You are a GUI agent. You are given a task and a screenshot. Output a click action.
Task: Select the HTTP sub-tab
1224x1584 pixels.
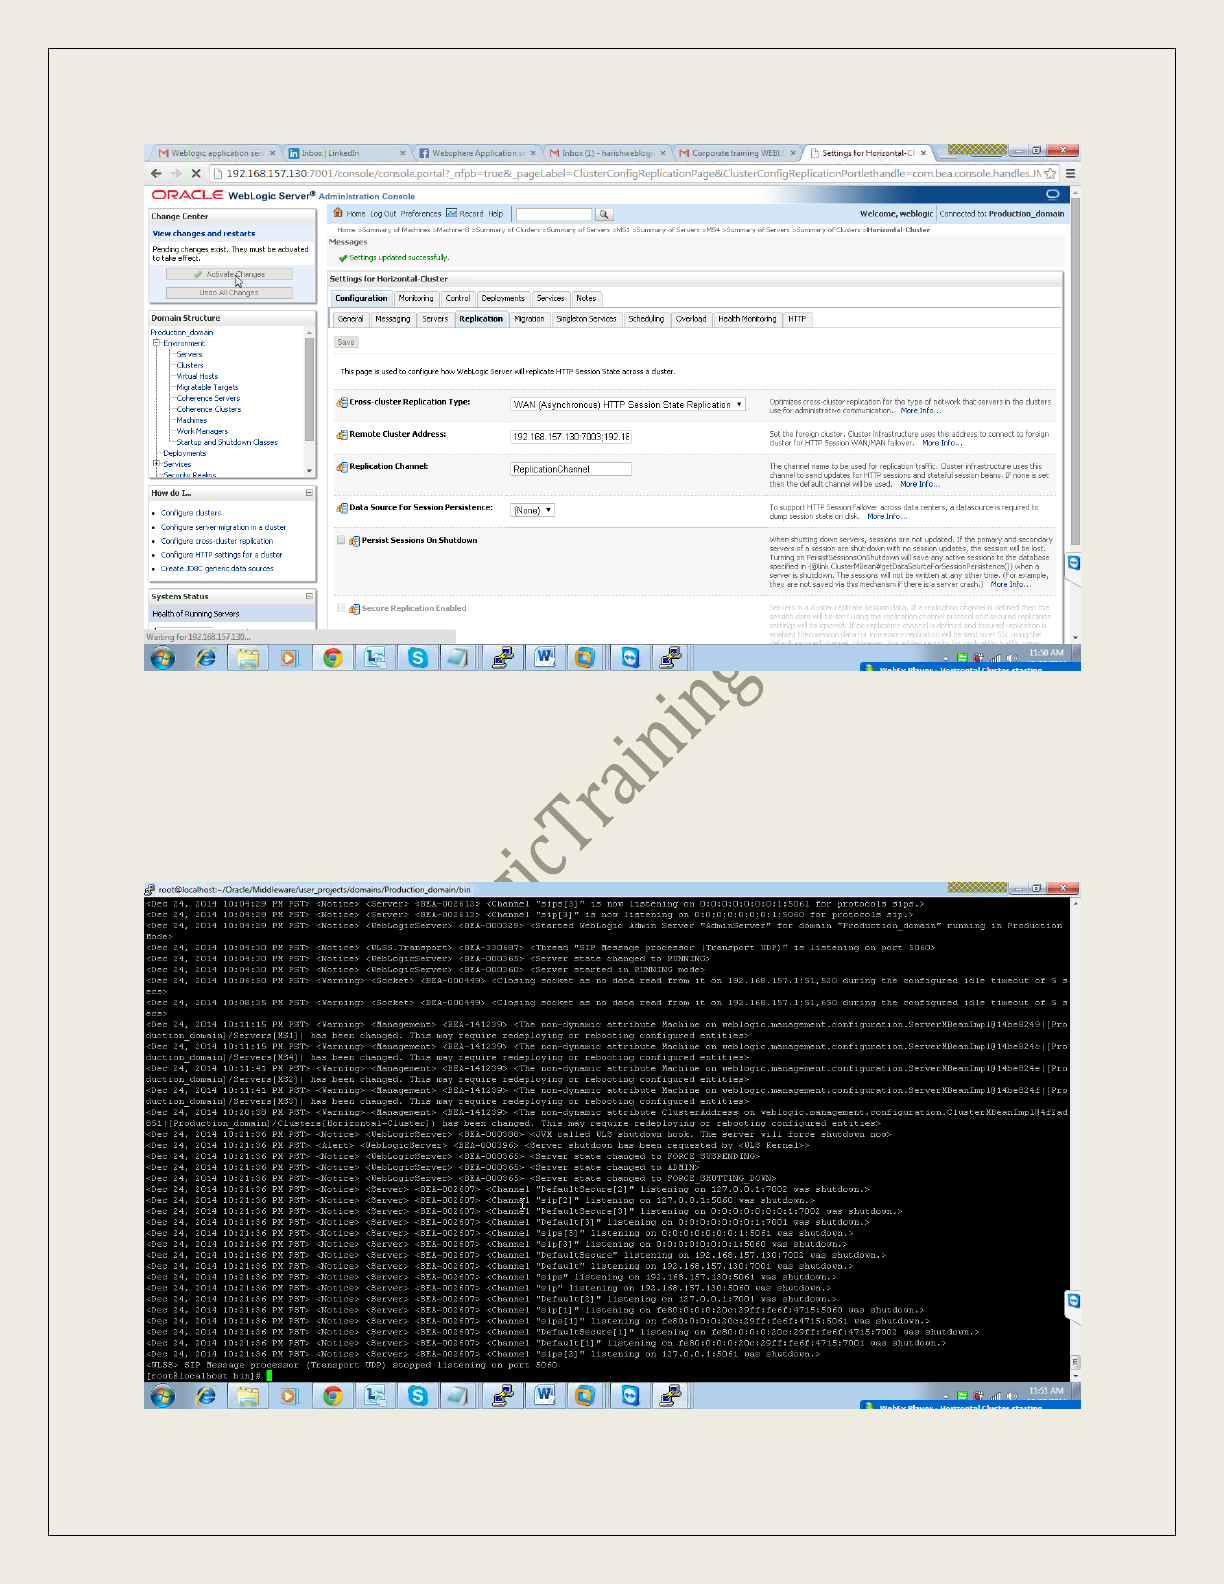797,319
